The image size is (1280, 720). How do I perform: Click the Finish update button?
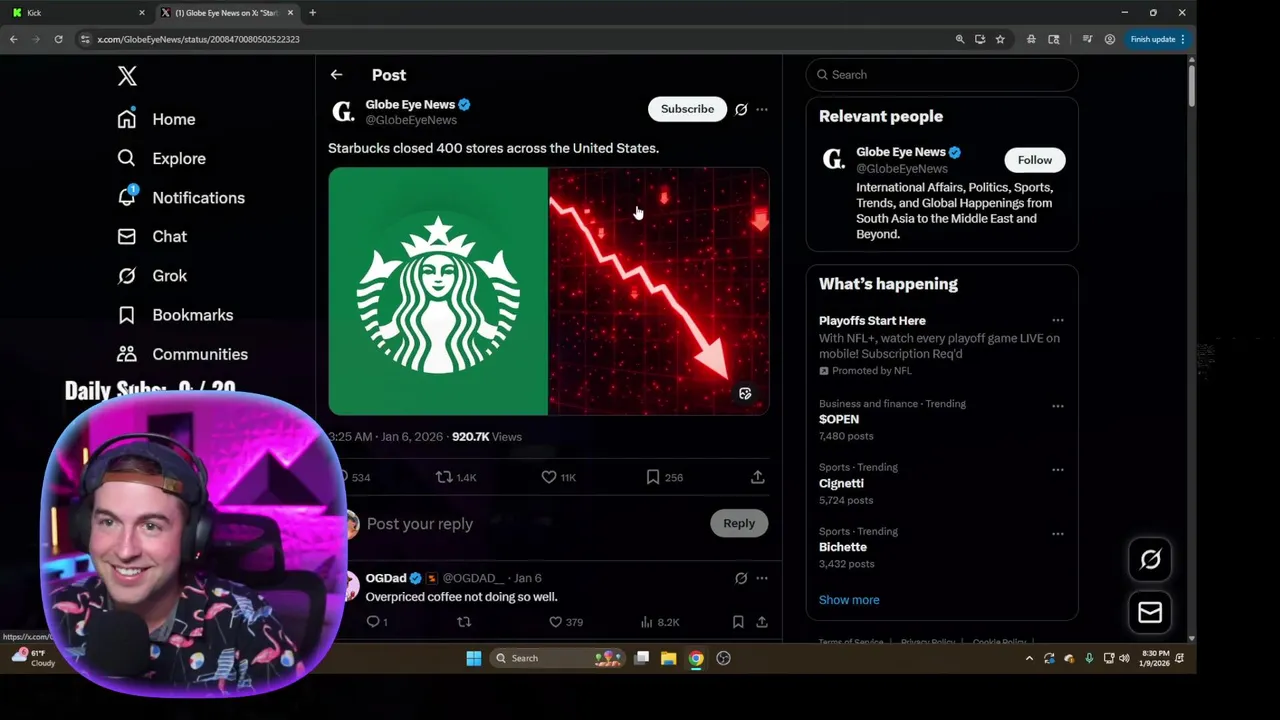1157,39
